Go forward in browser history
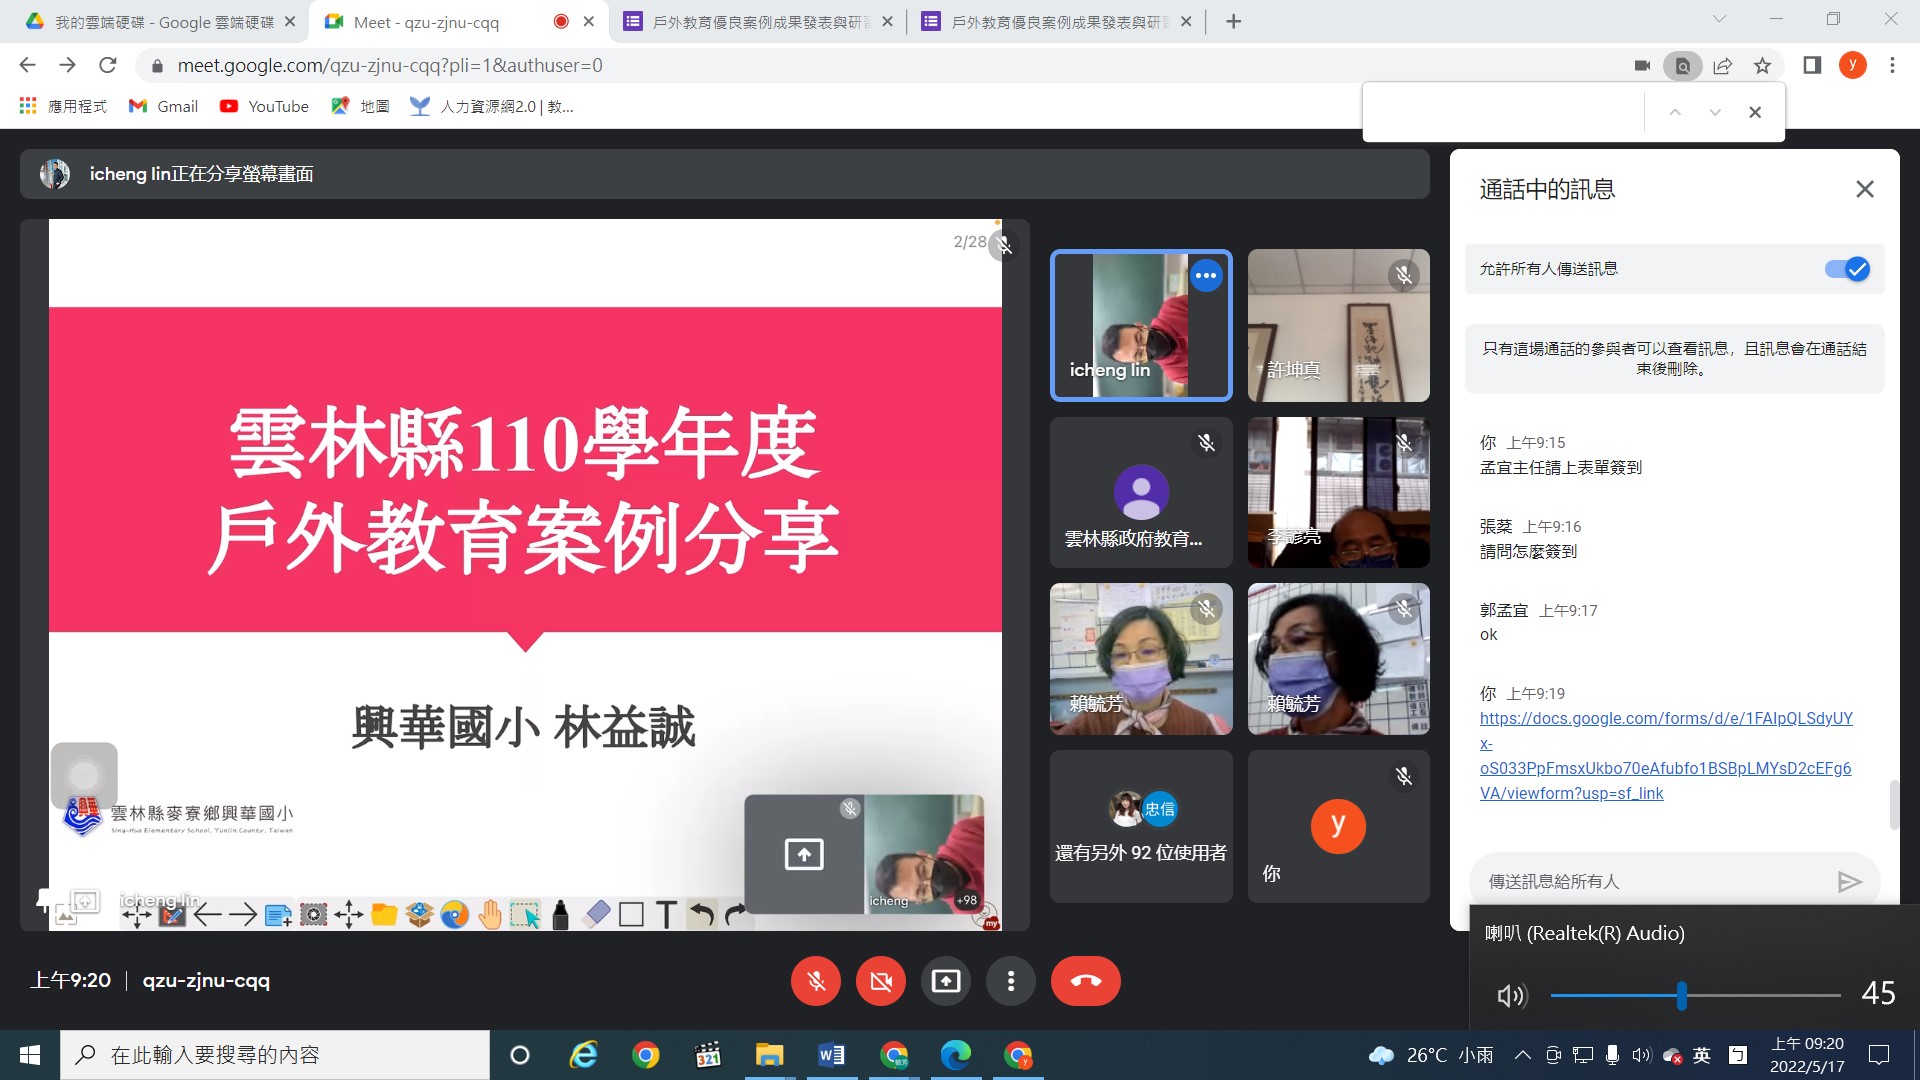Screen dimensions: 1920x1080 [x=67, y=65]
